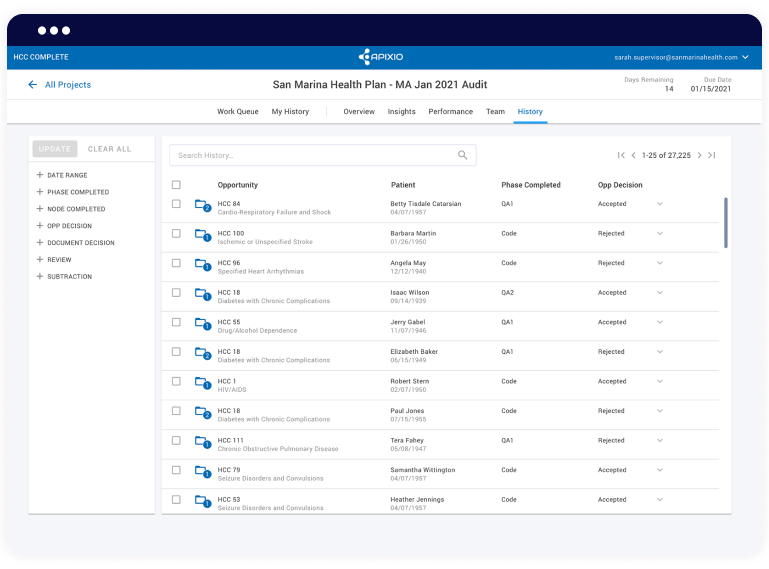Click the Apixio logo in header
The width and height of the screenshot is (769, 569).
coord(381,57)
